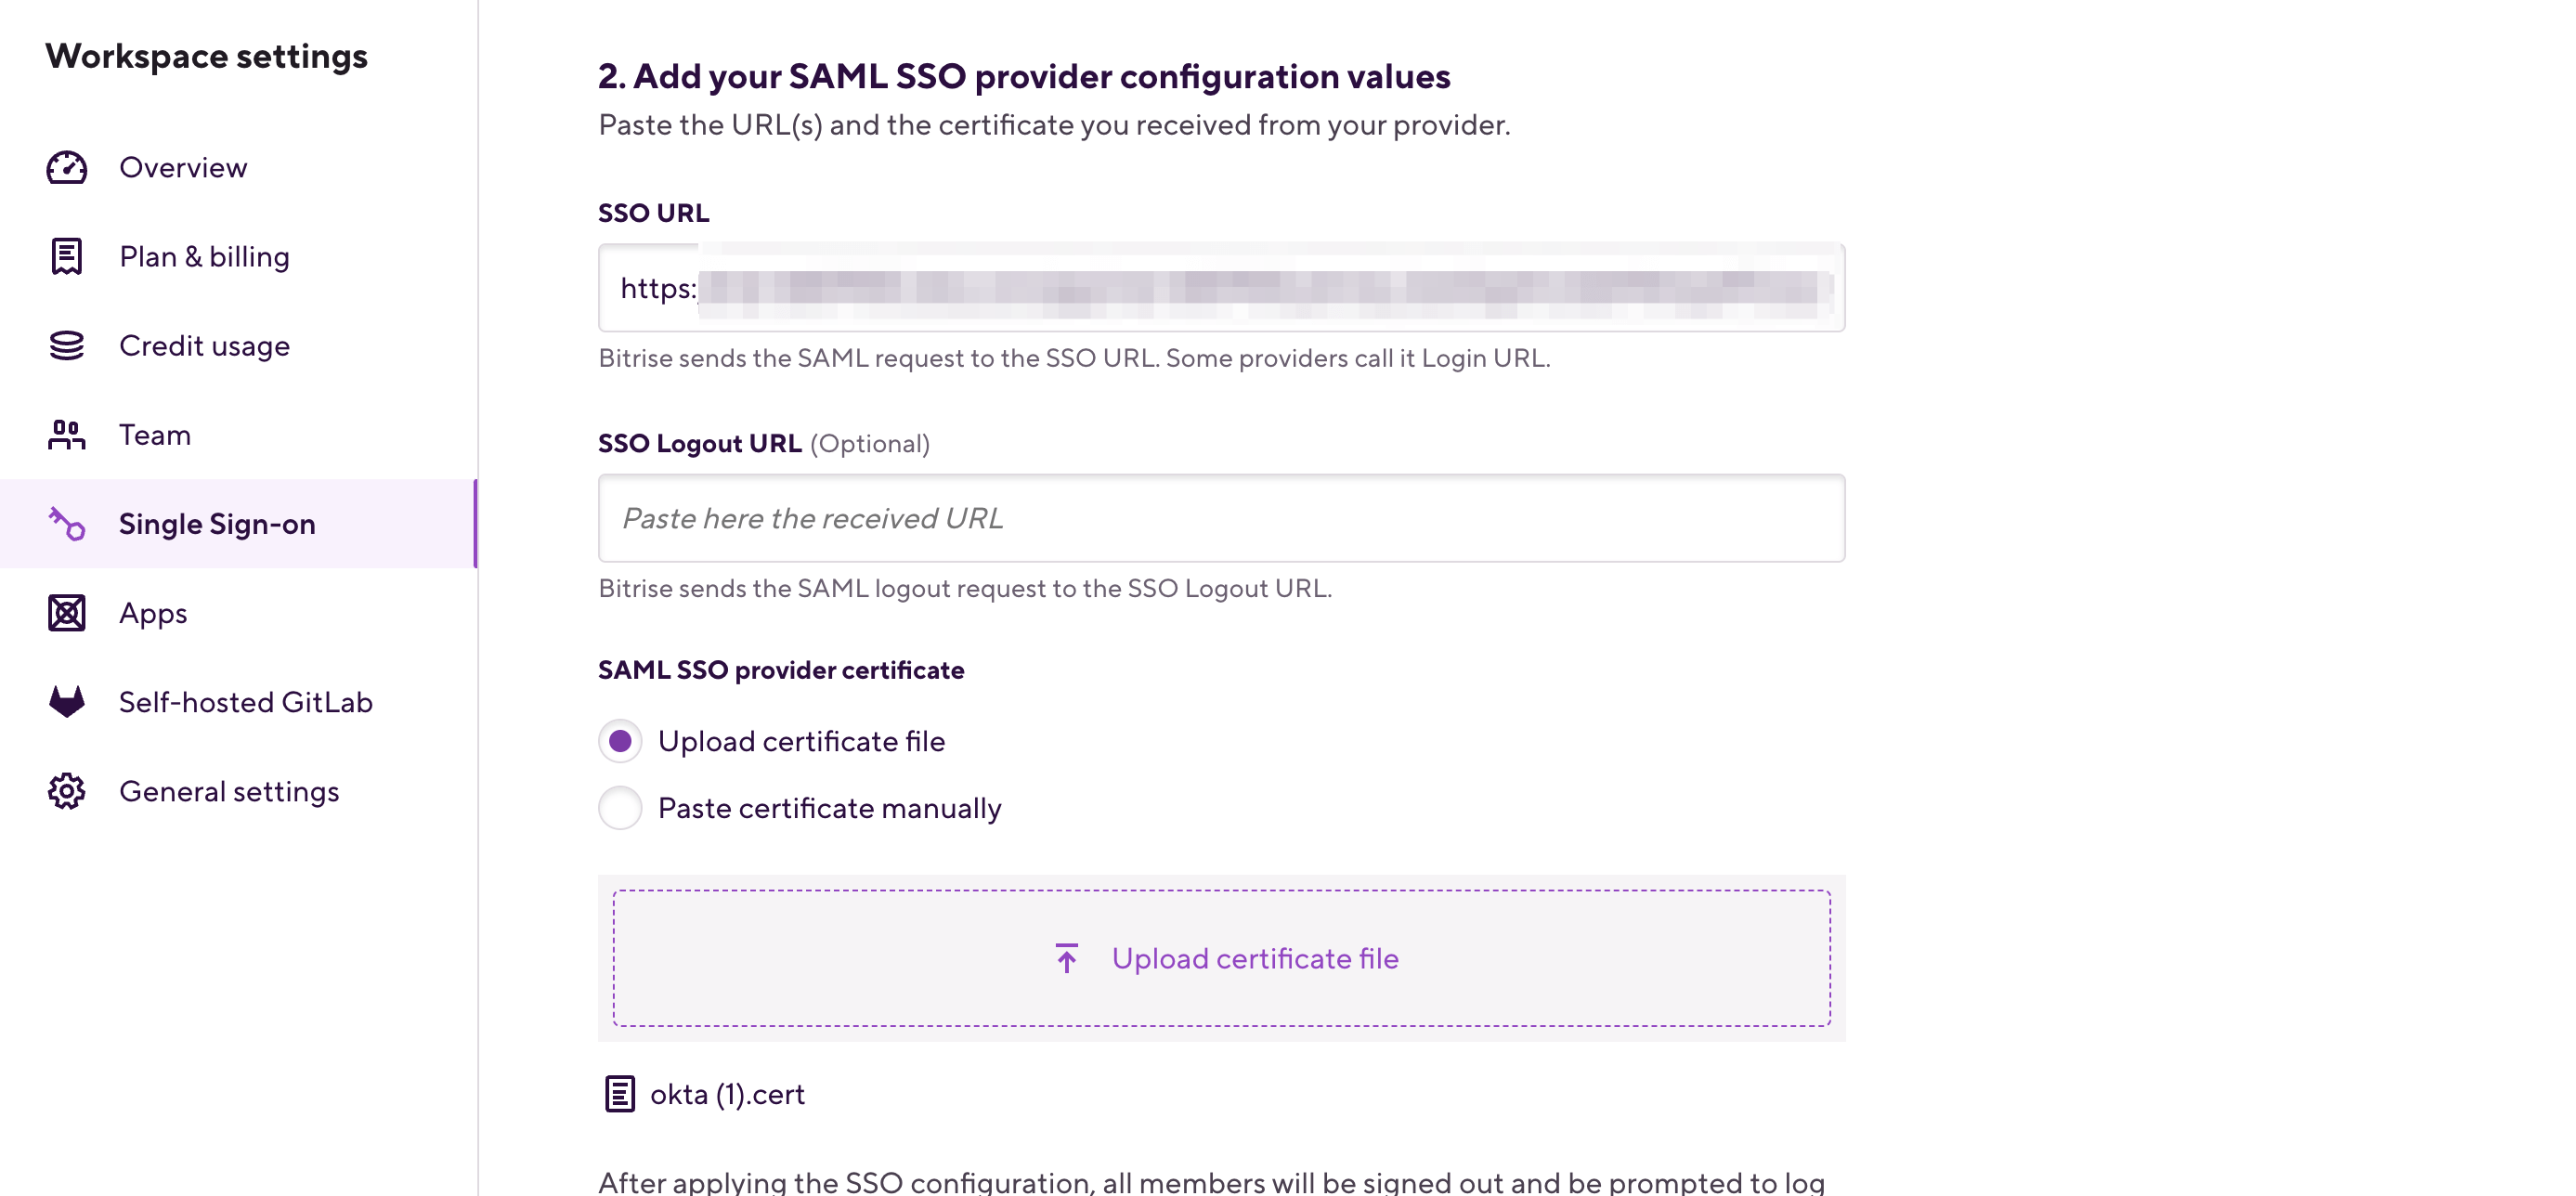
Task: Open Team settings via the people icon
Action: (65, 434)
